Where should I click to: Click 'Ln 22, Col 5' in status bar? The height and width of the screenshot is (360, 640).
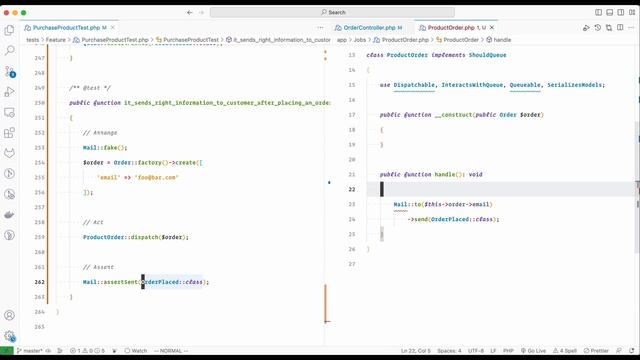click(x=416, y=351)
